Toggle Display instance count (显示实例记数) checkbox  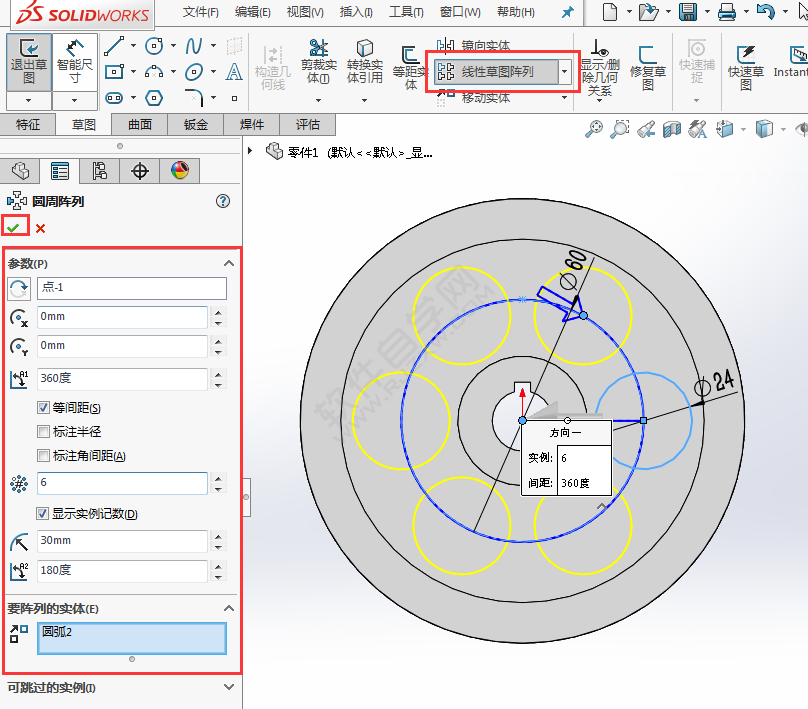(x=43, y=513)
